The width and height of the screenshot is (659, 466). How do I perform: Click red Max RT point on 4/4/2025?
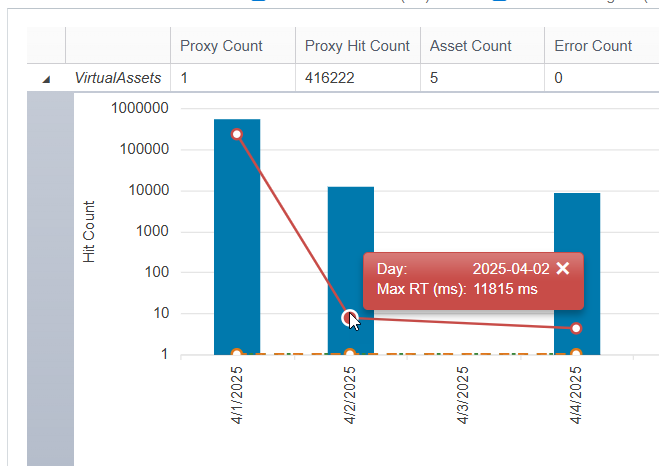576,328
